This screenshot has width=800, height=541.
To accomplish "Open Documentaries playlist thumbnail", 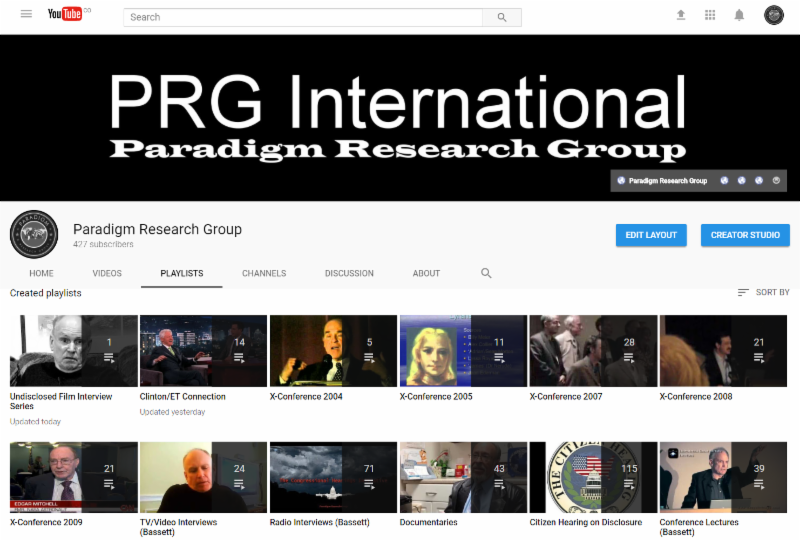I will (x=463, y=477).
